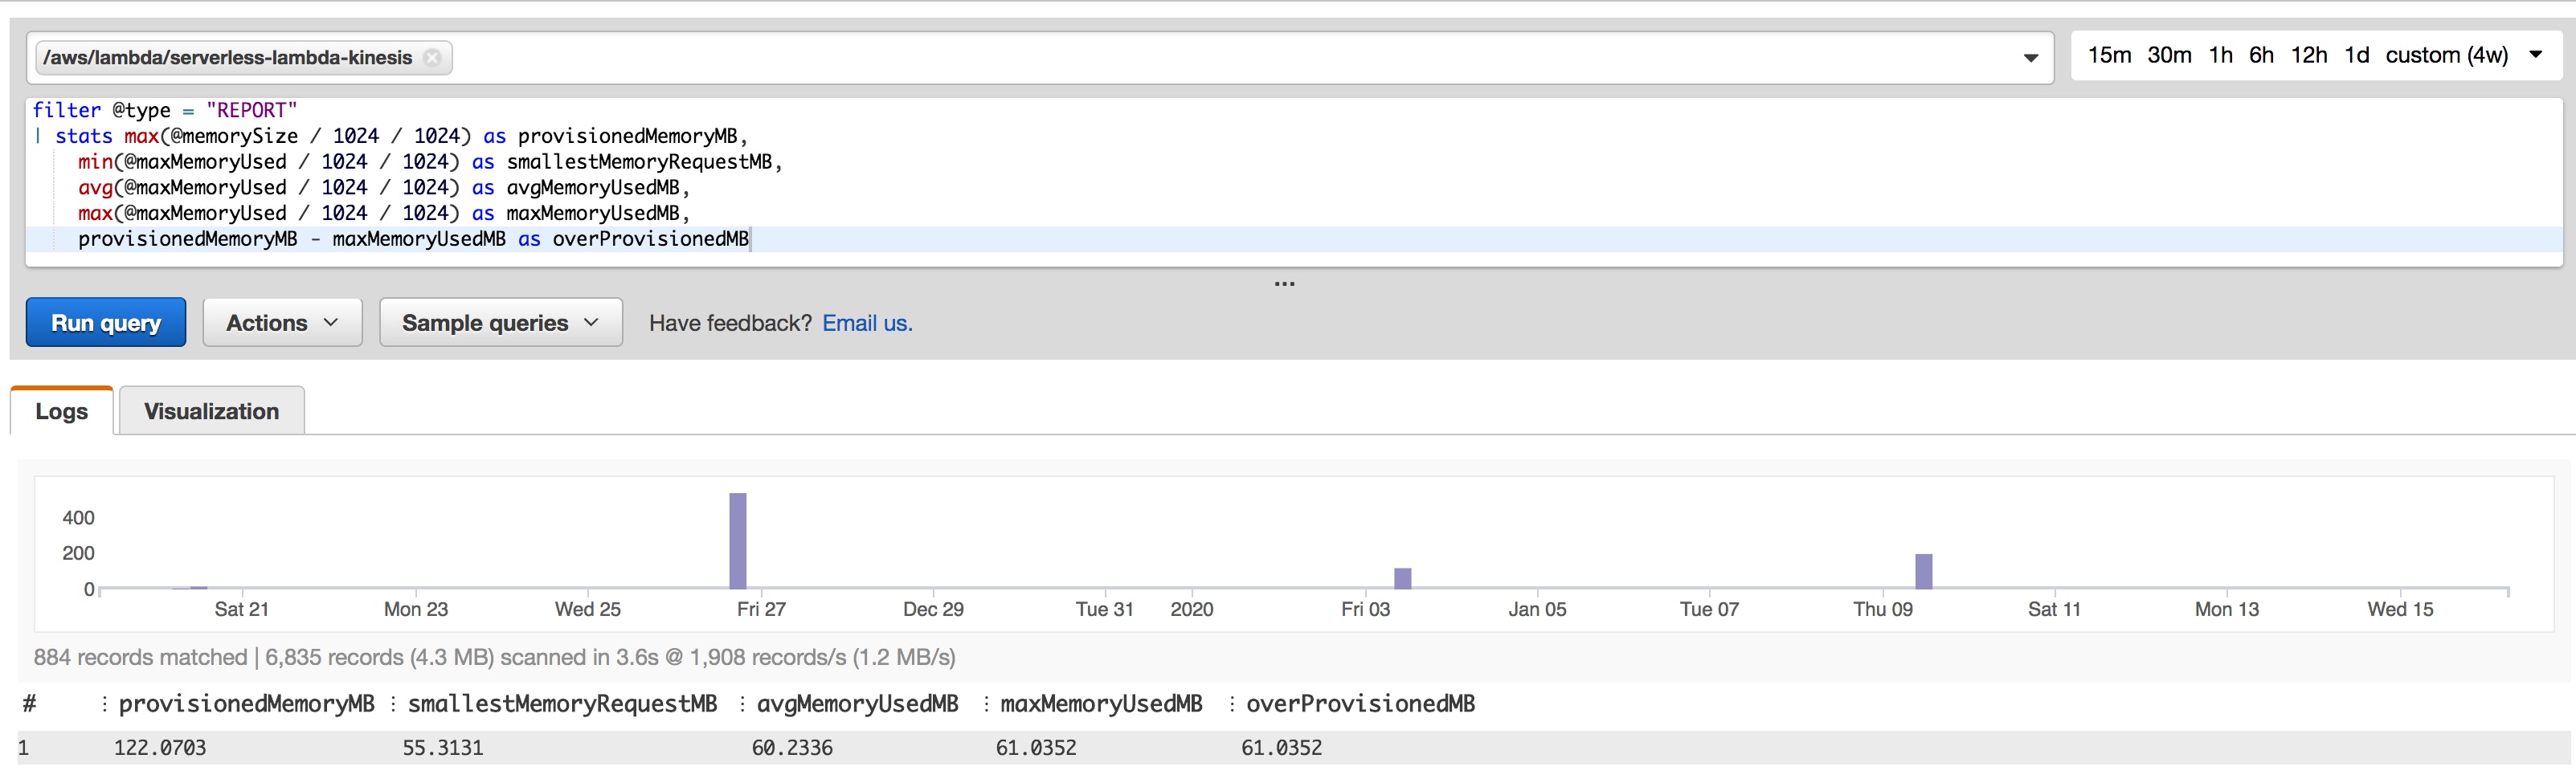Viewport: 2576px width, 779px height.
Task: Click the value 55.3131 in row 1
Action: [443, 748]
